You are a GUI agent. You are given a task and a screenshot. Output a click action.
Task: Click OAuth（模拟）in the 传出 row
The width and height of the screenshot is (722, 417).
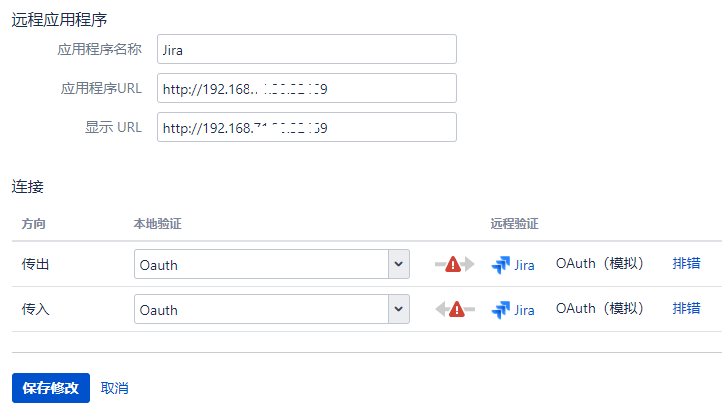pos(600,264)
